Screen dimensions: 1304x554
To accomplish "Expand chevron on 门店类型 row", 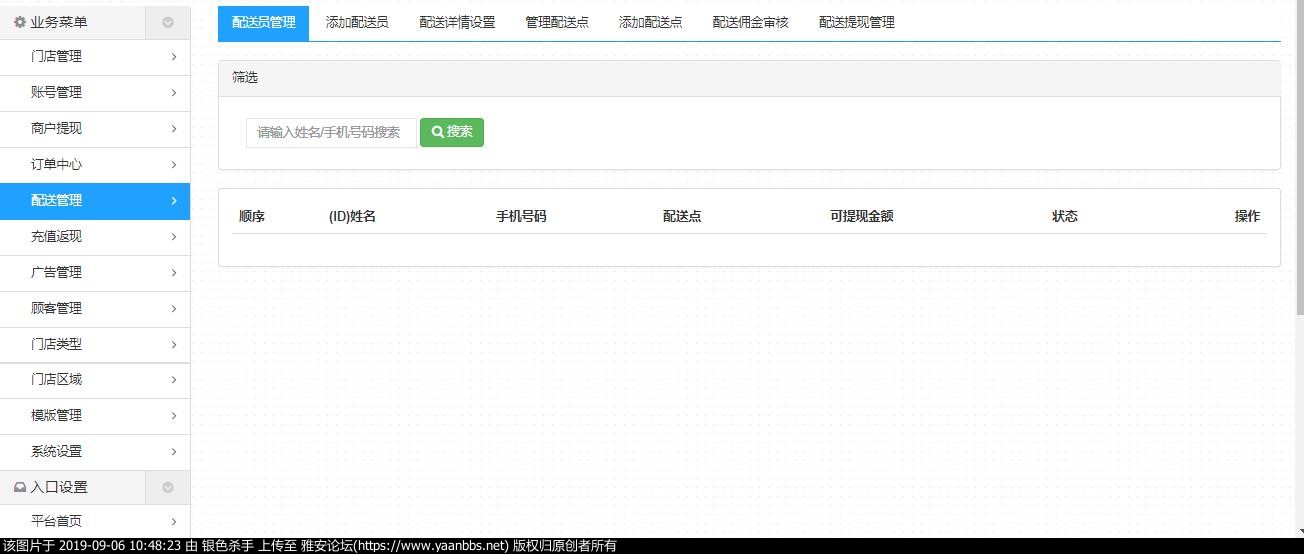I will pyautogui.click(x=174, y=345).
